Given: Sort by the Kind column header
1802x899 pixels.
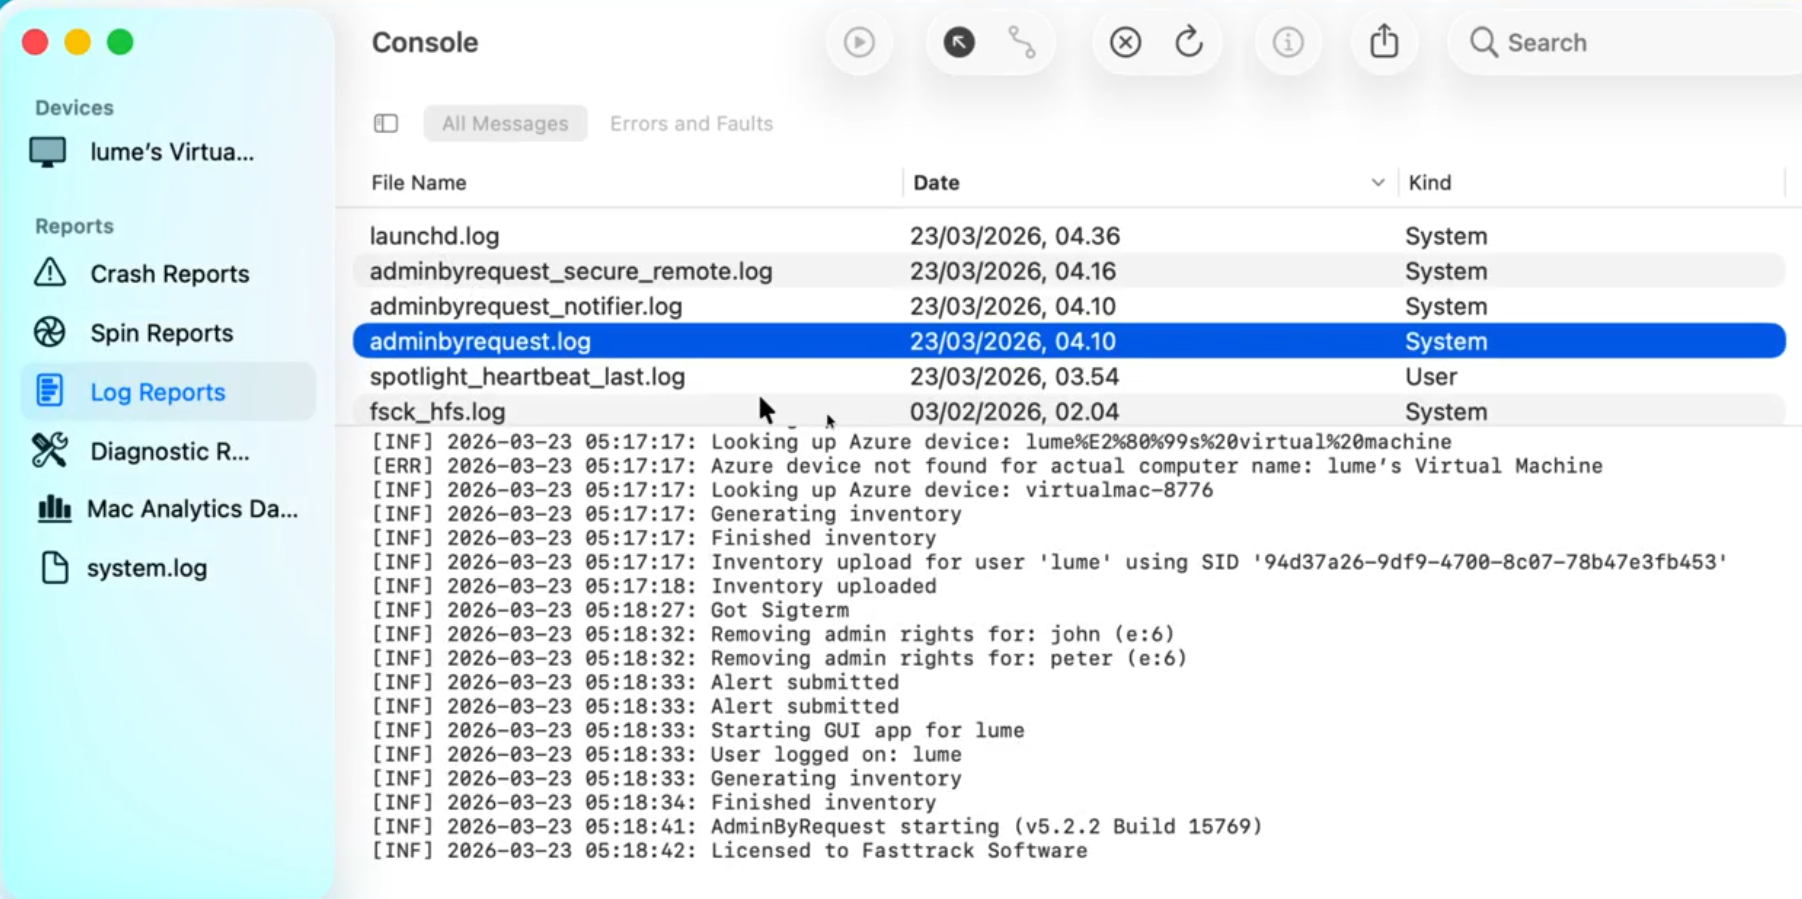Looking at the screenshot, I should [1430, 183].
